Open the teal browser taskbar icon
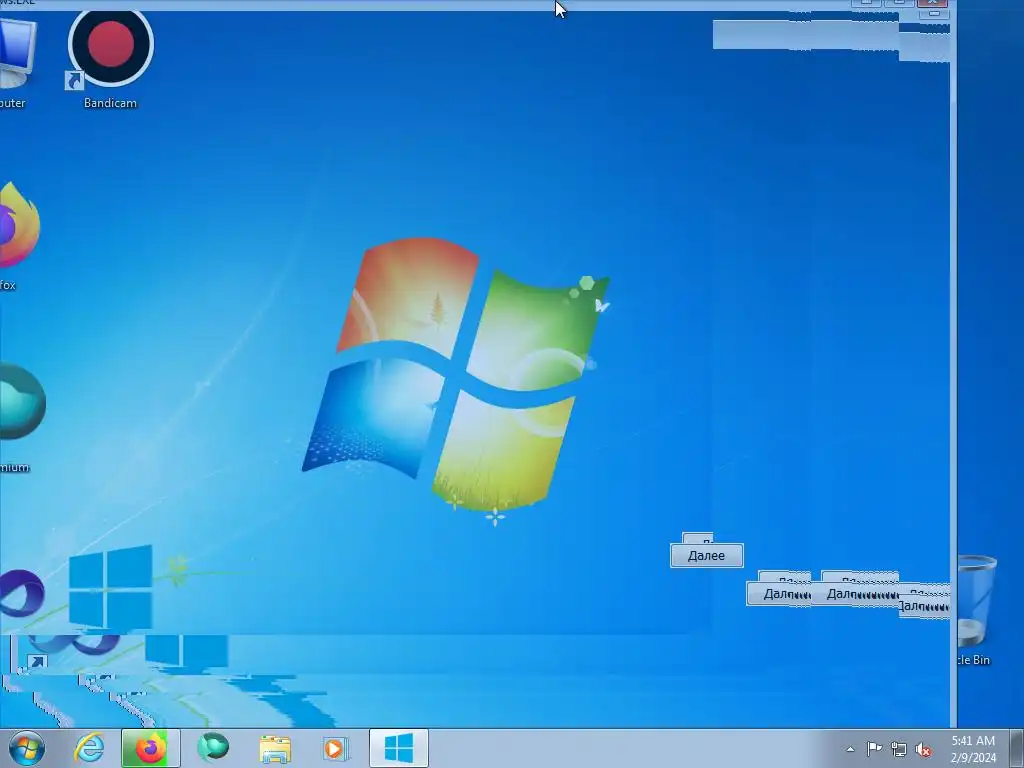Screen dimensions: 1024x768 click(x=213, y=748)
